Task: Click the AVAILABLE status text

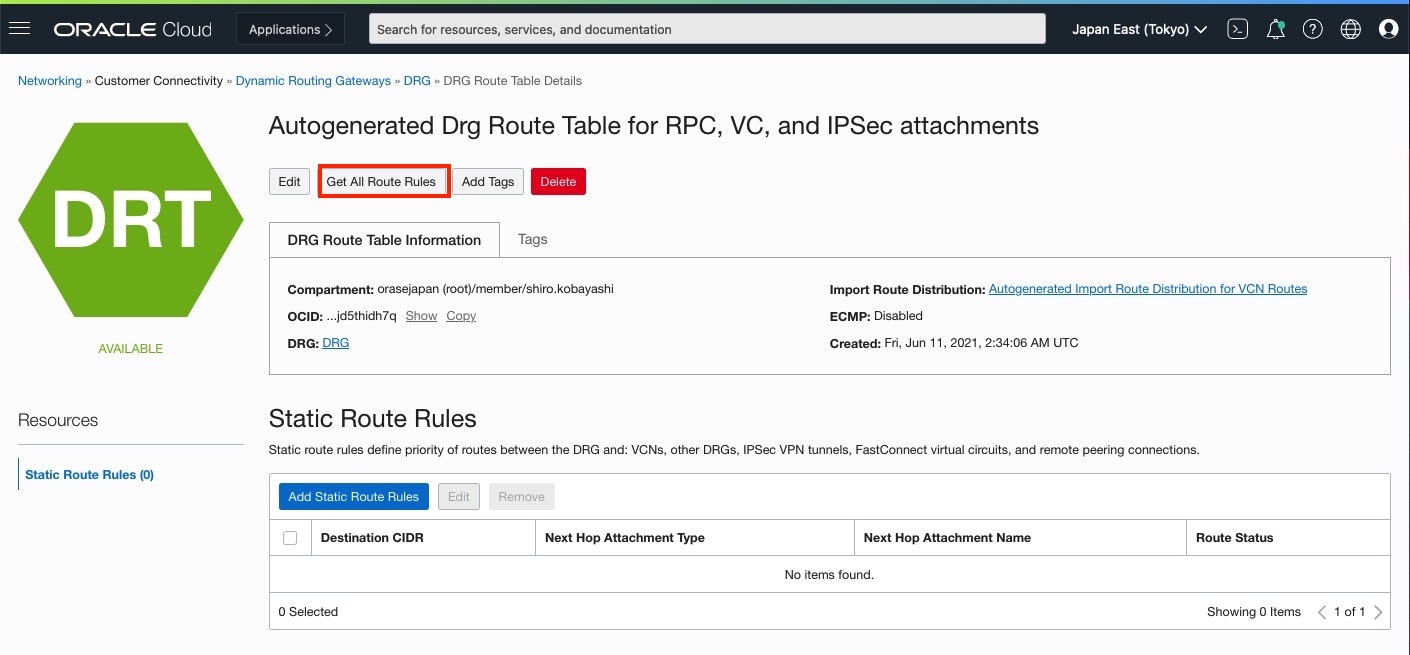Action: pyautogui.click(x=131, y=349)
